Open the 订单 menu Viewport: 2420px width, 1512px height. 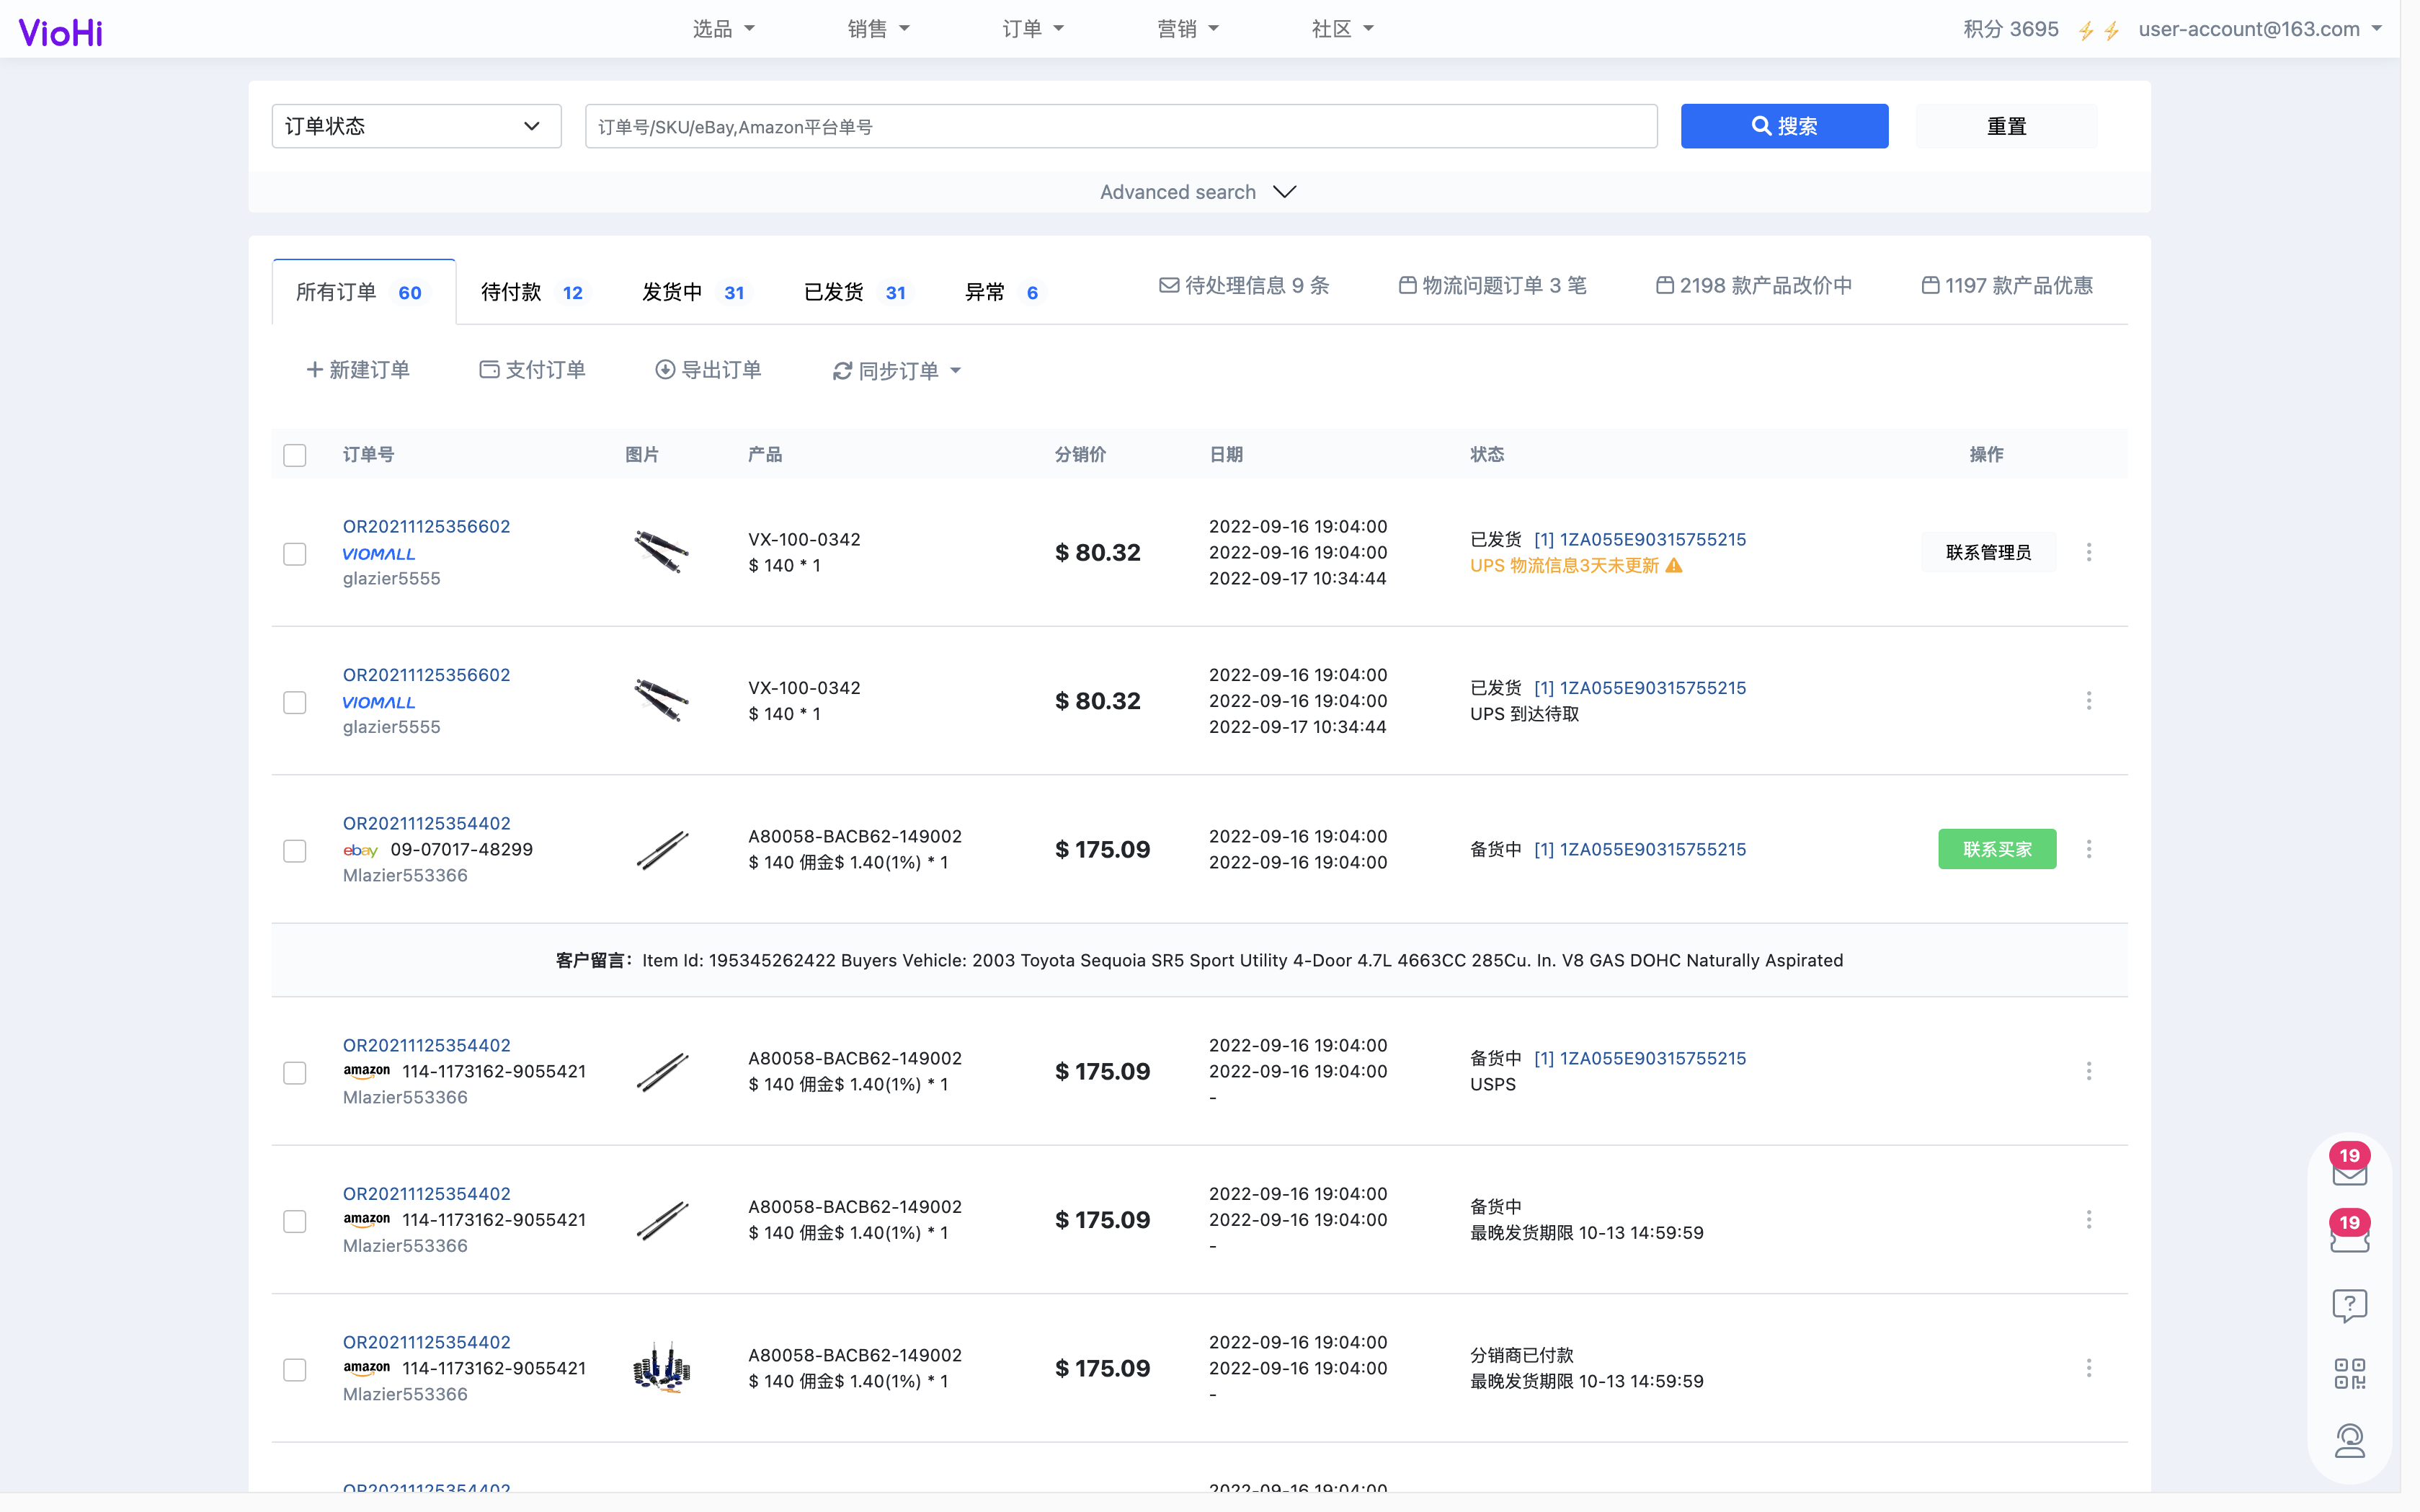point(1033,29)
